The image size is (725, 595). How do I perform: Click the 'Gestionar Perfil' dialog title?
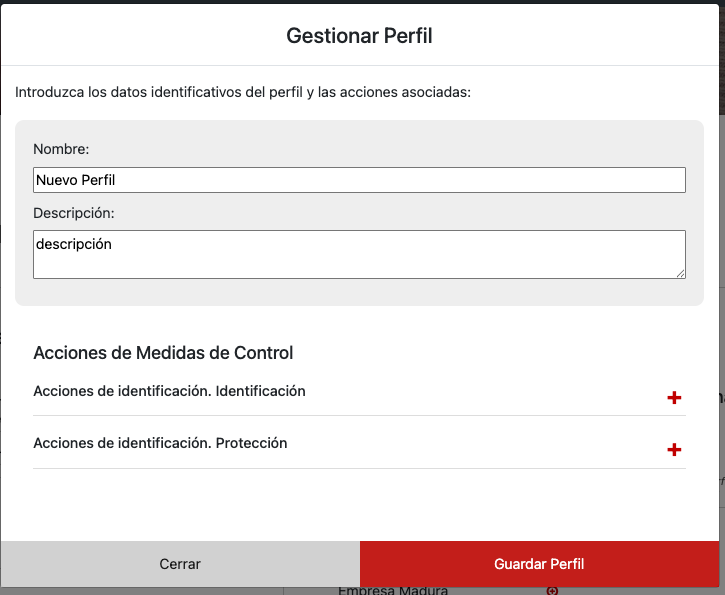pos(359,36)
